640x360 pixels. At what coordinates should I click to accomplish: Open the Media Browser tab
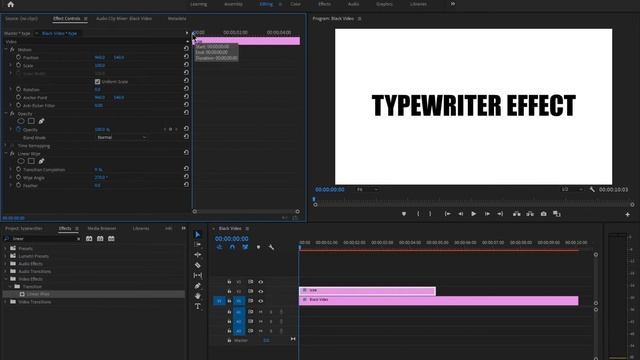102,228
